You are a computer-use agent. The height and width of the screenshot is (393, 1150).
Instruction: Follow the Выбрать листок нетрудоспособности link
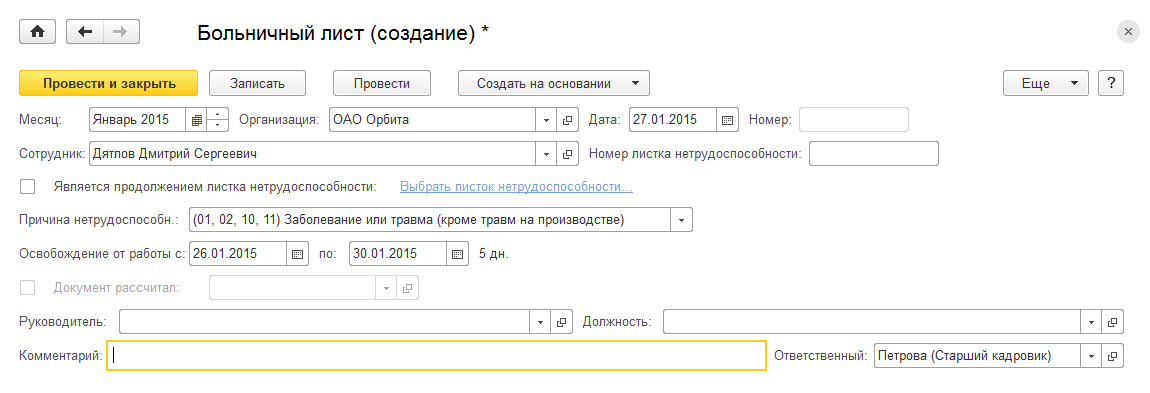pyautogui.click(x=516, y=187)
